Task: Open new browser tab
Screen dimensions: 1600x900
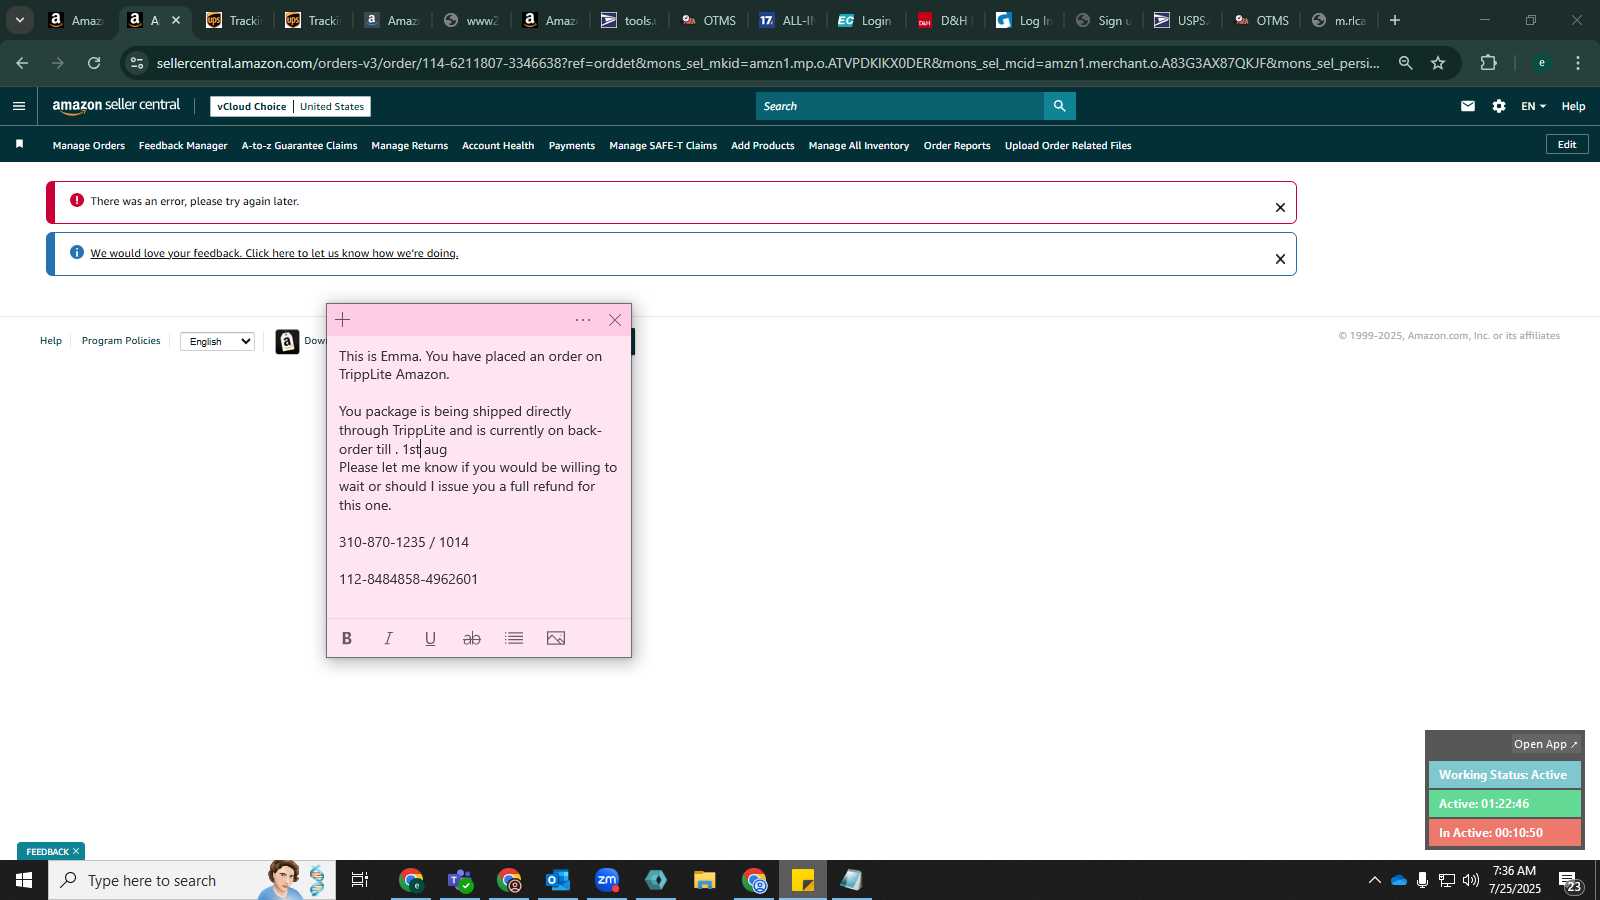Action: pyautogui.click(x=1395, y=20)
